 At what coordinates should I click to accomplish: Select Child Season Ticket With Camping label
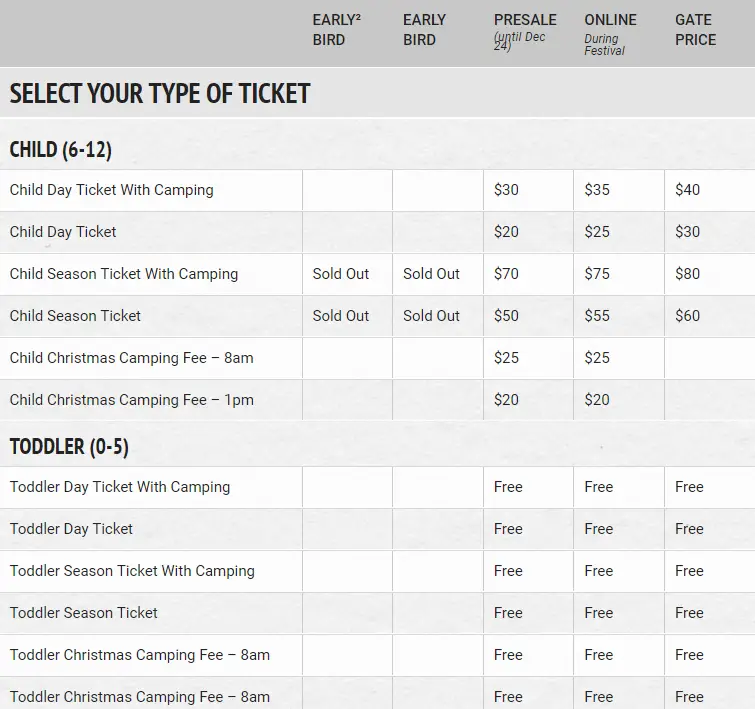[x=124, y=274]
